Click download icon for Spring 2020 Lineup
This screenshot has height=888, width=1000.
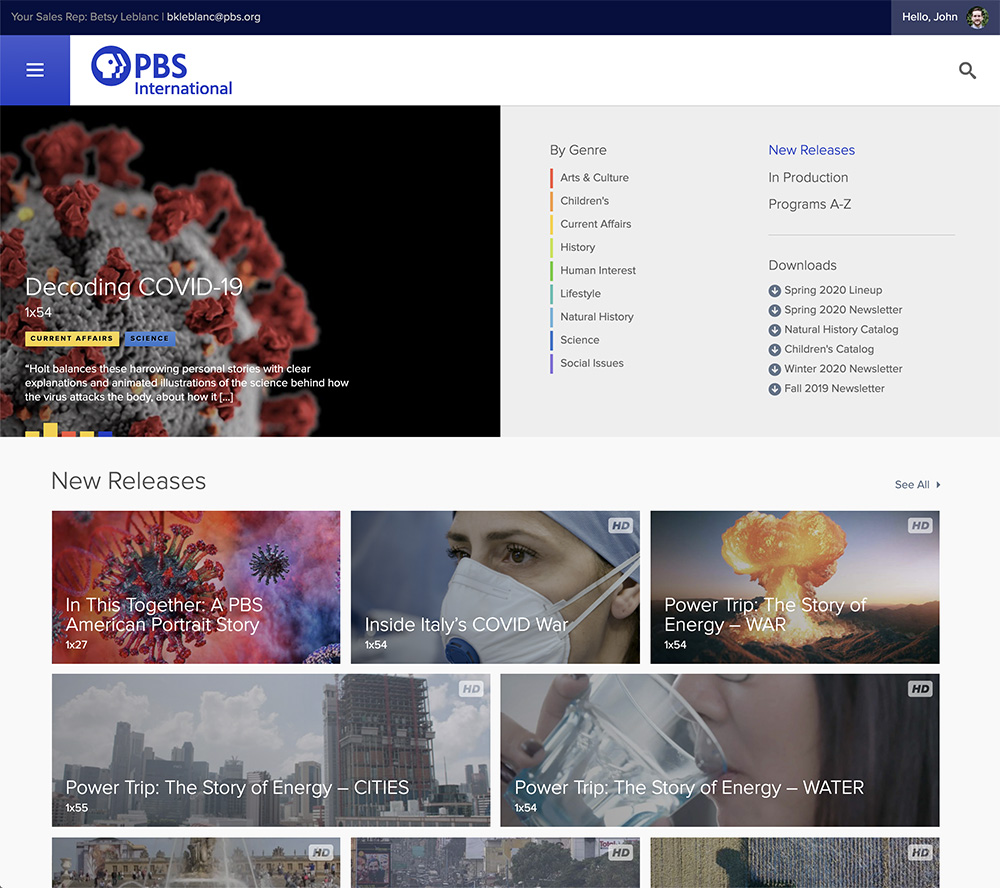point(774,291)
